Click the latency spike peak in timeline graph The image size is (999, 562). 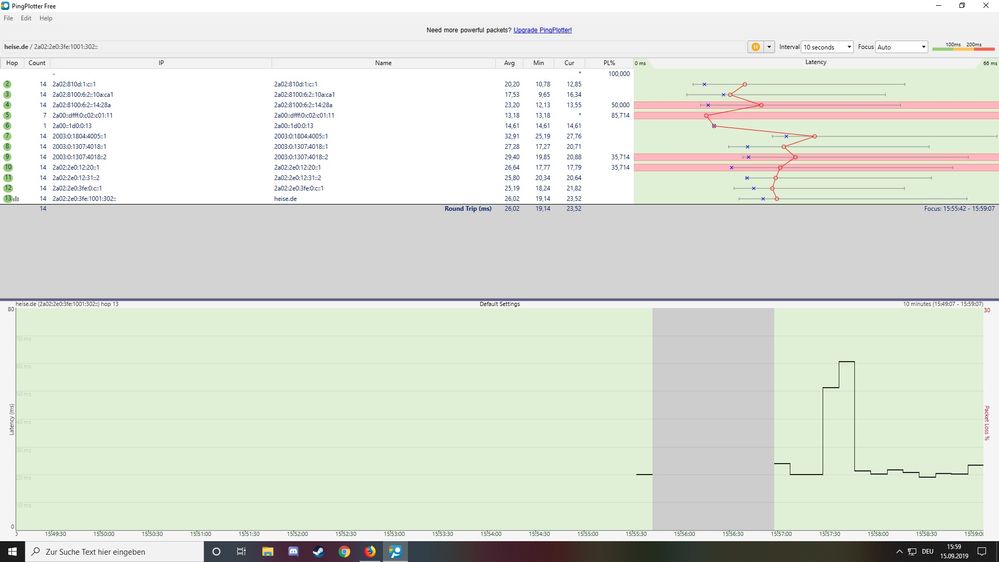846,362
